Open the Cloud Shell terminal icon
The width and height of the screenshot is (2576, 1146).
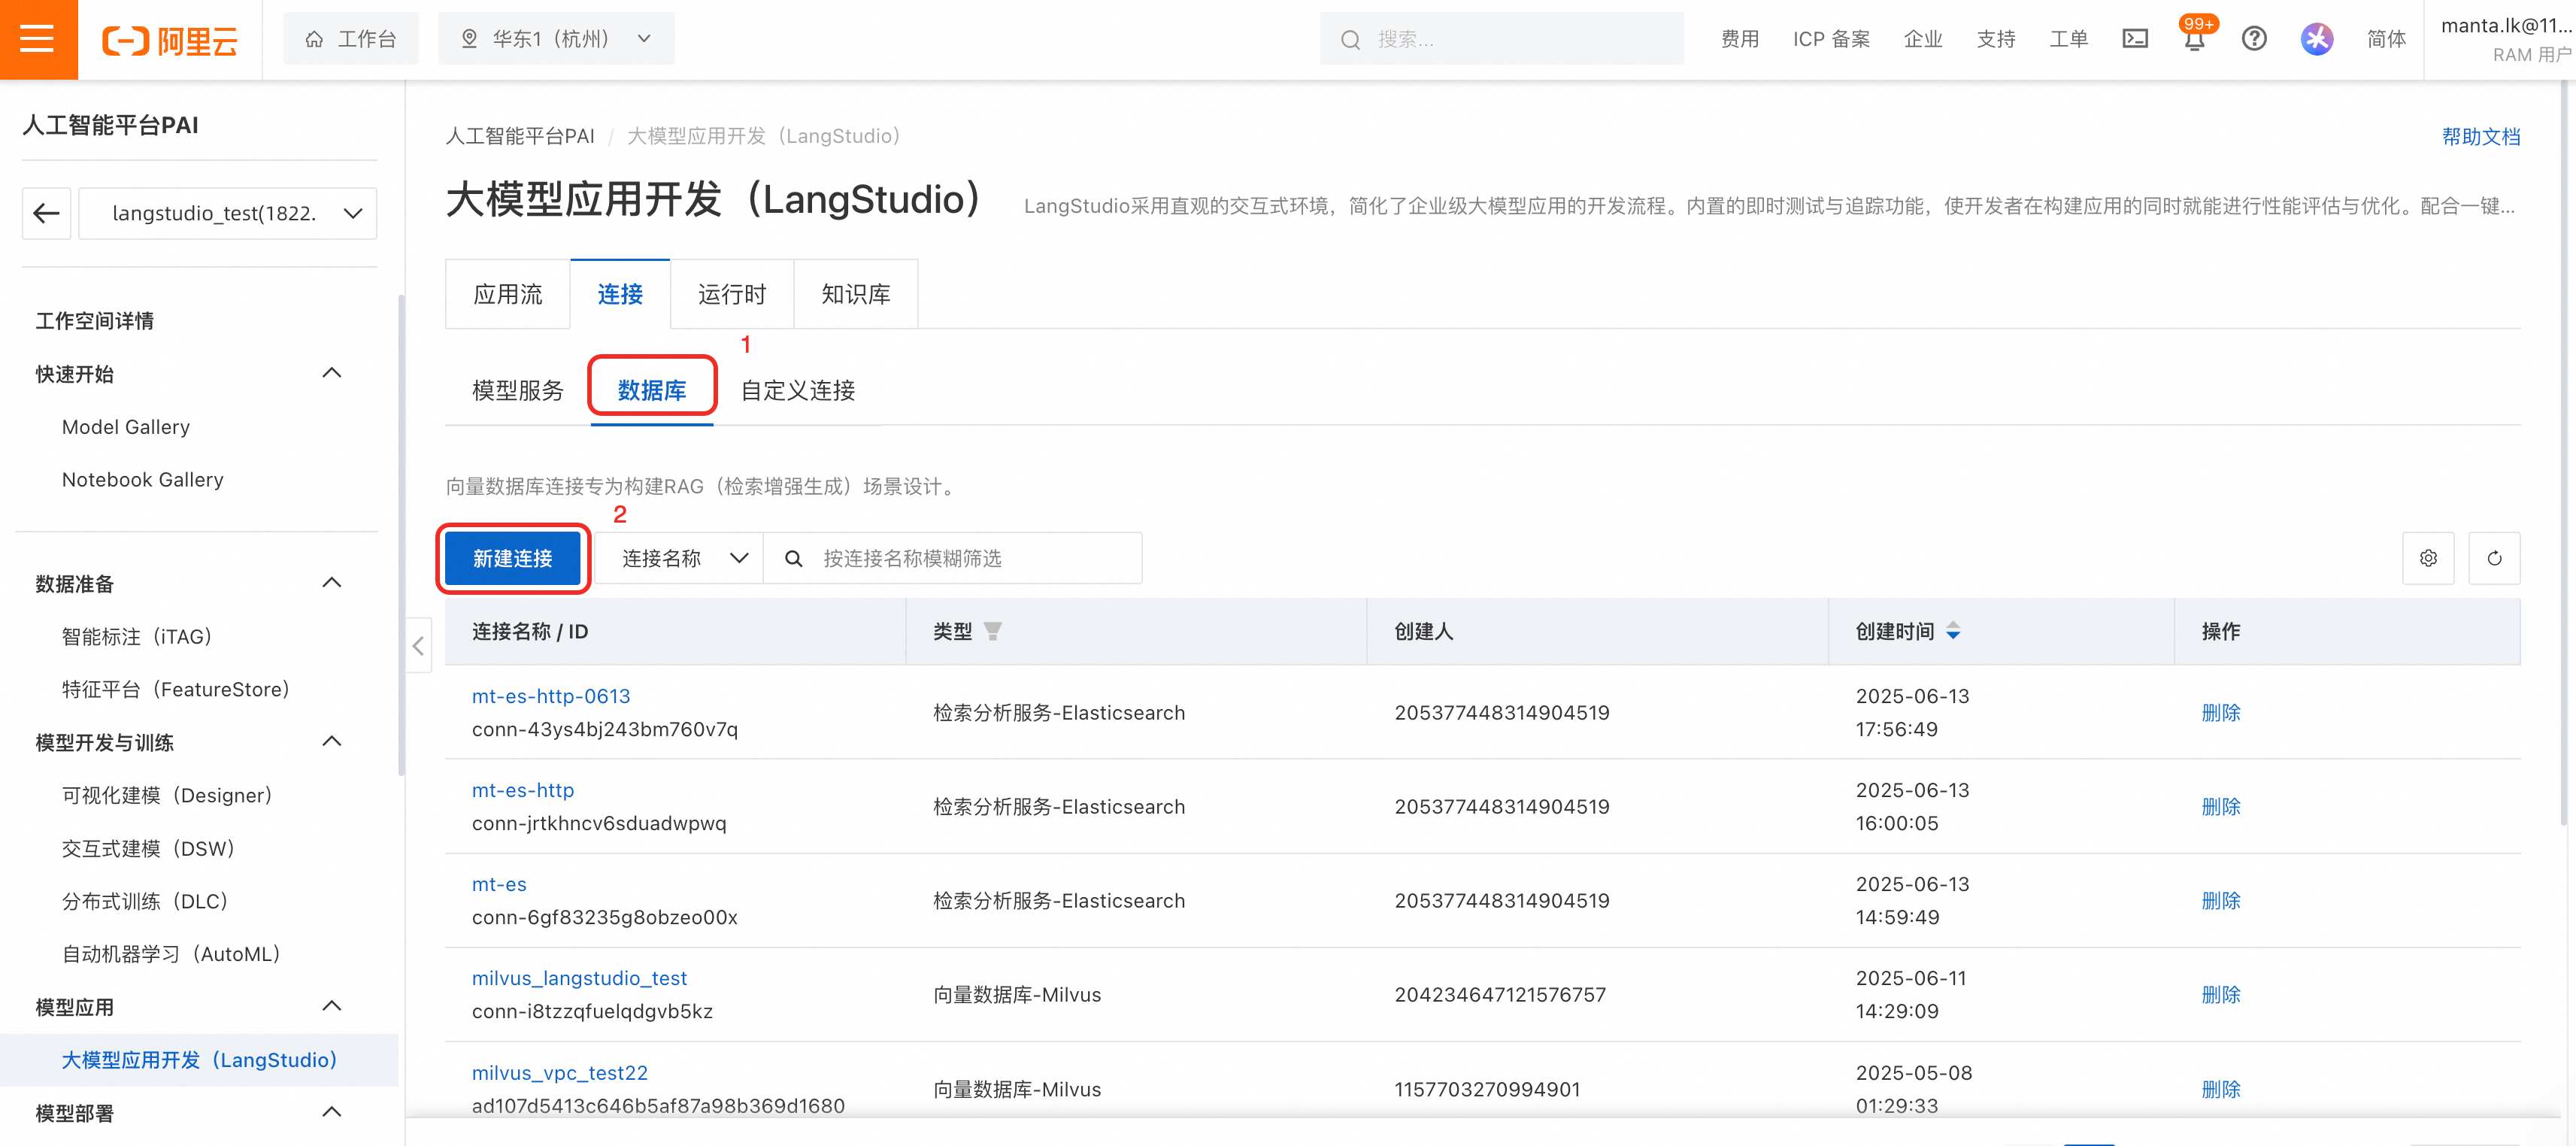(2135, 39)
